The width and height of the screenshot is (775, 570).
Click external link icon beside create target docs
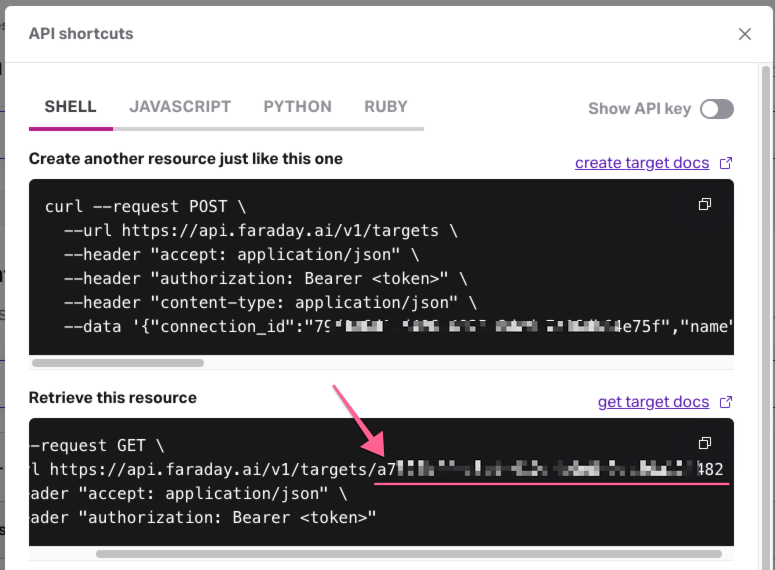(x=726, y=163)
